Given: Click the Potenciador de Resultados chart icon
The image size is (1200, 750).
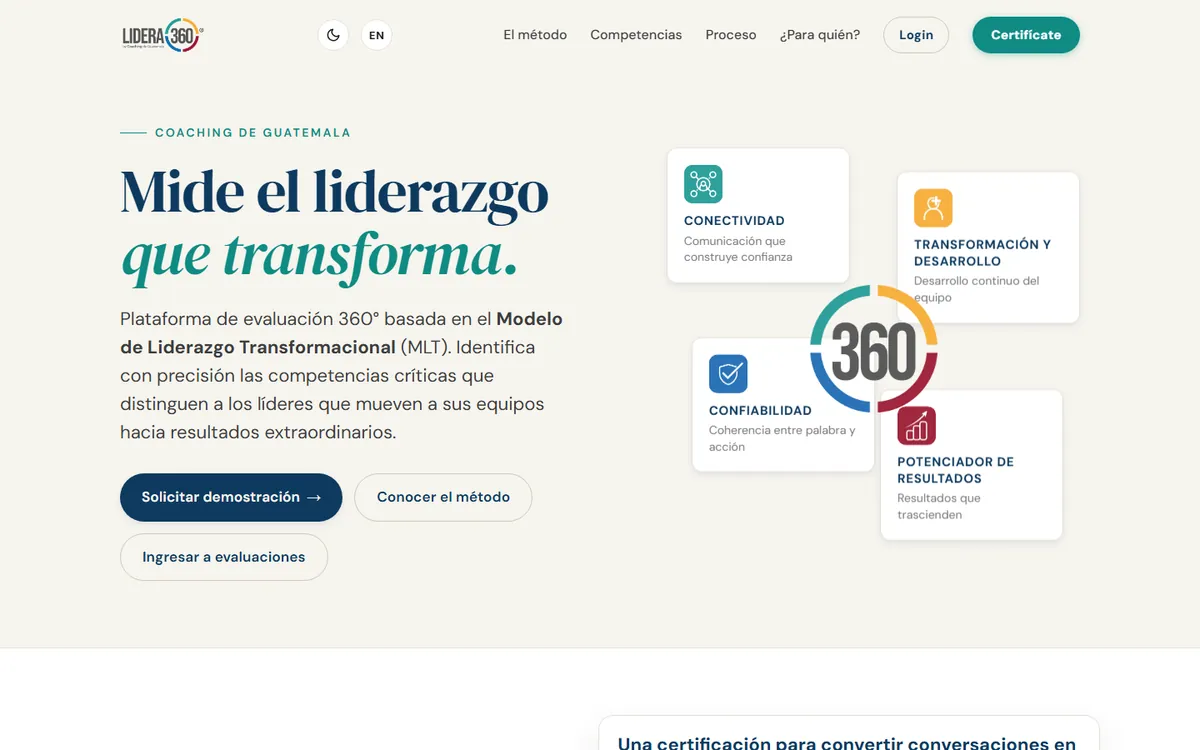Looking at the screenshot, I should [x=916, y=425].
